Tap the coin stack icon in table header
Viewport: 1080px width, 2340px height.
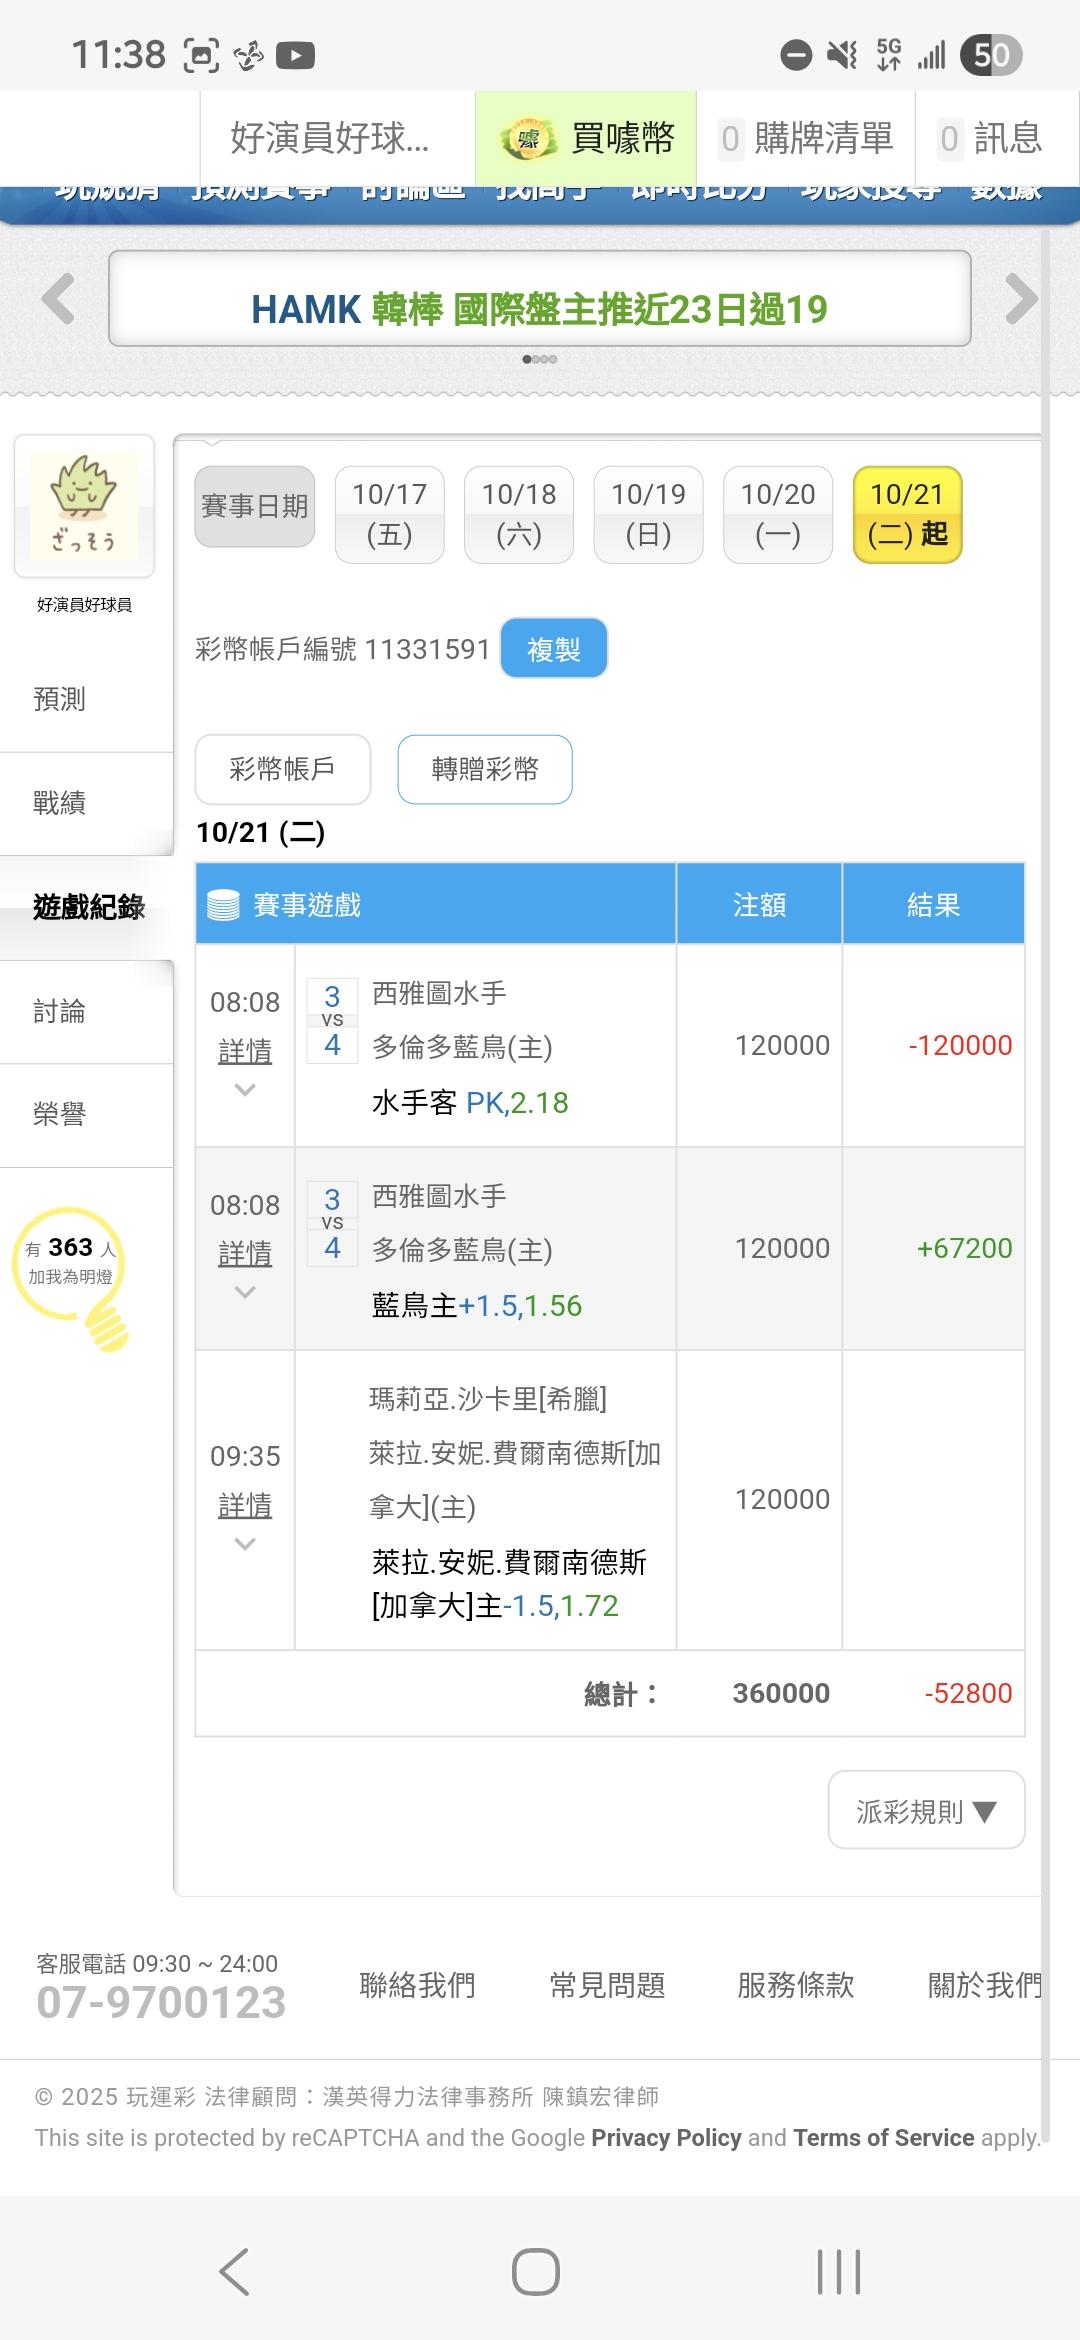pyautogui.click(x=223, y=905)
